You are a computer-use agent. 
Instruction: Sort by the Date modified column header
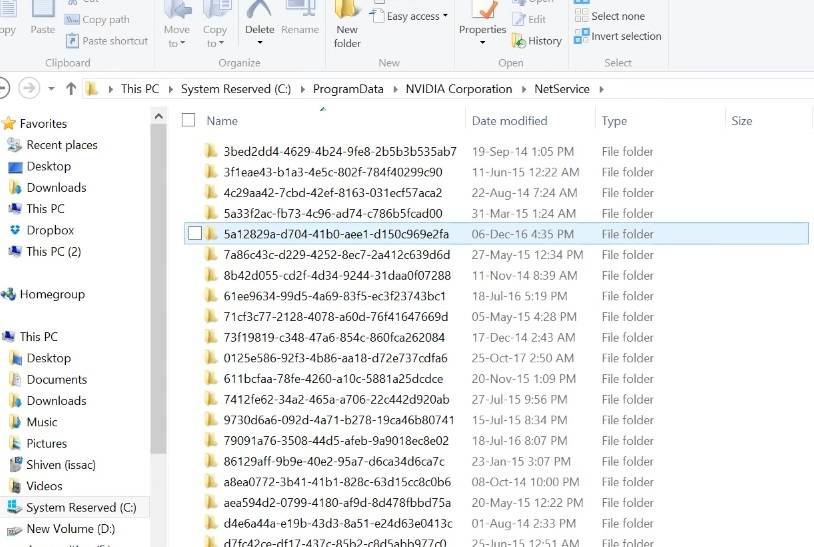[530, 120]
